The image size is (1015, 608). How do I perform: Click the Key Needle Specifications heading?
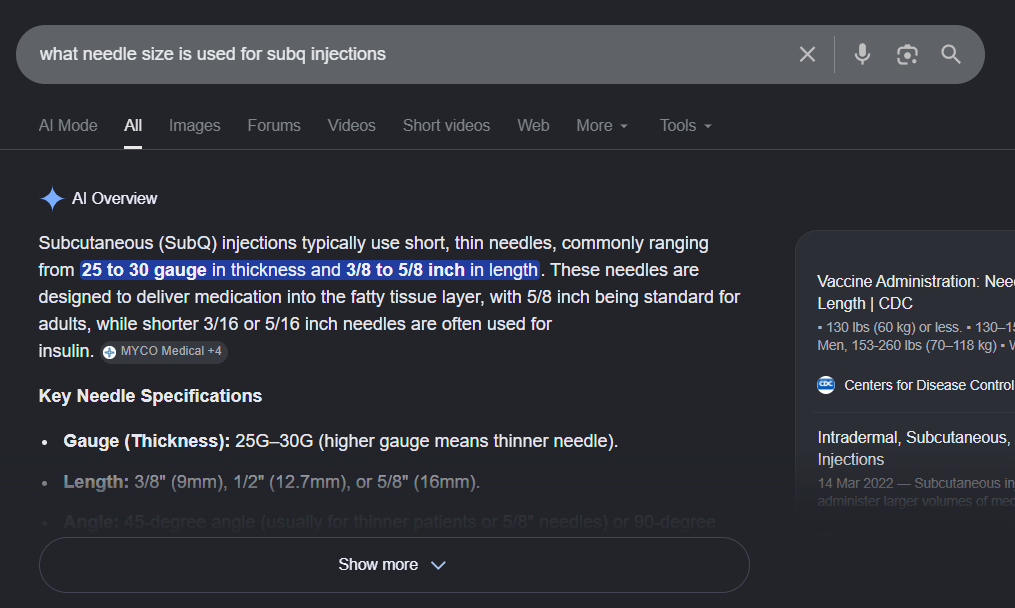[150, 396]
